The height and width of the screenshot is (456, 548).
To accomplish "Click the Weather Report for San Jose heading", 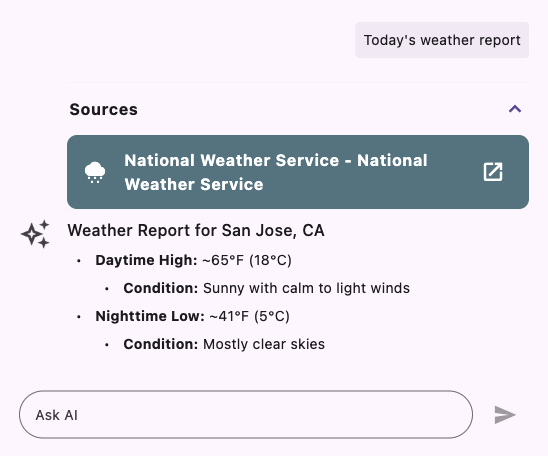I will pos(196,231).
